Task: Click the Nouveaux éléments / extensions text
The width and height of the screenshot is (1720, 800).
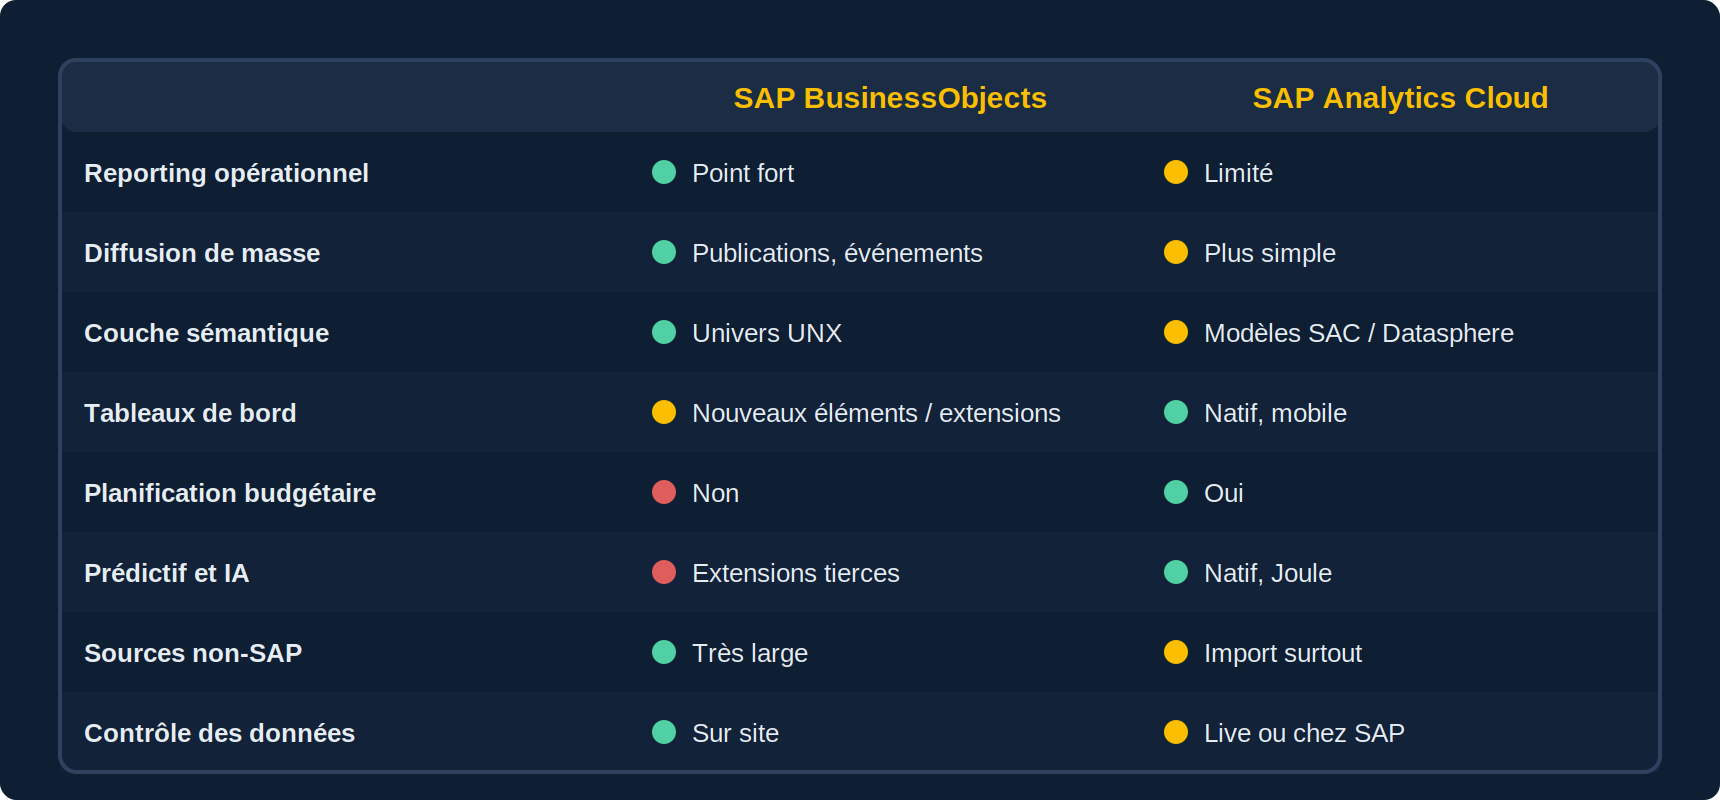Action: 876,413
